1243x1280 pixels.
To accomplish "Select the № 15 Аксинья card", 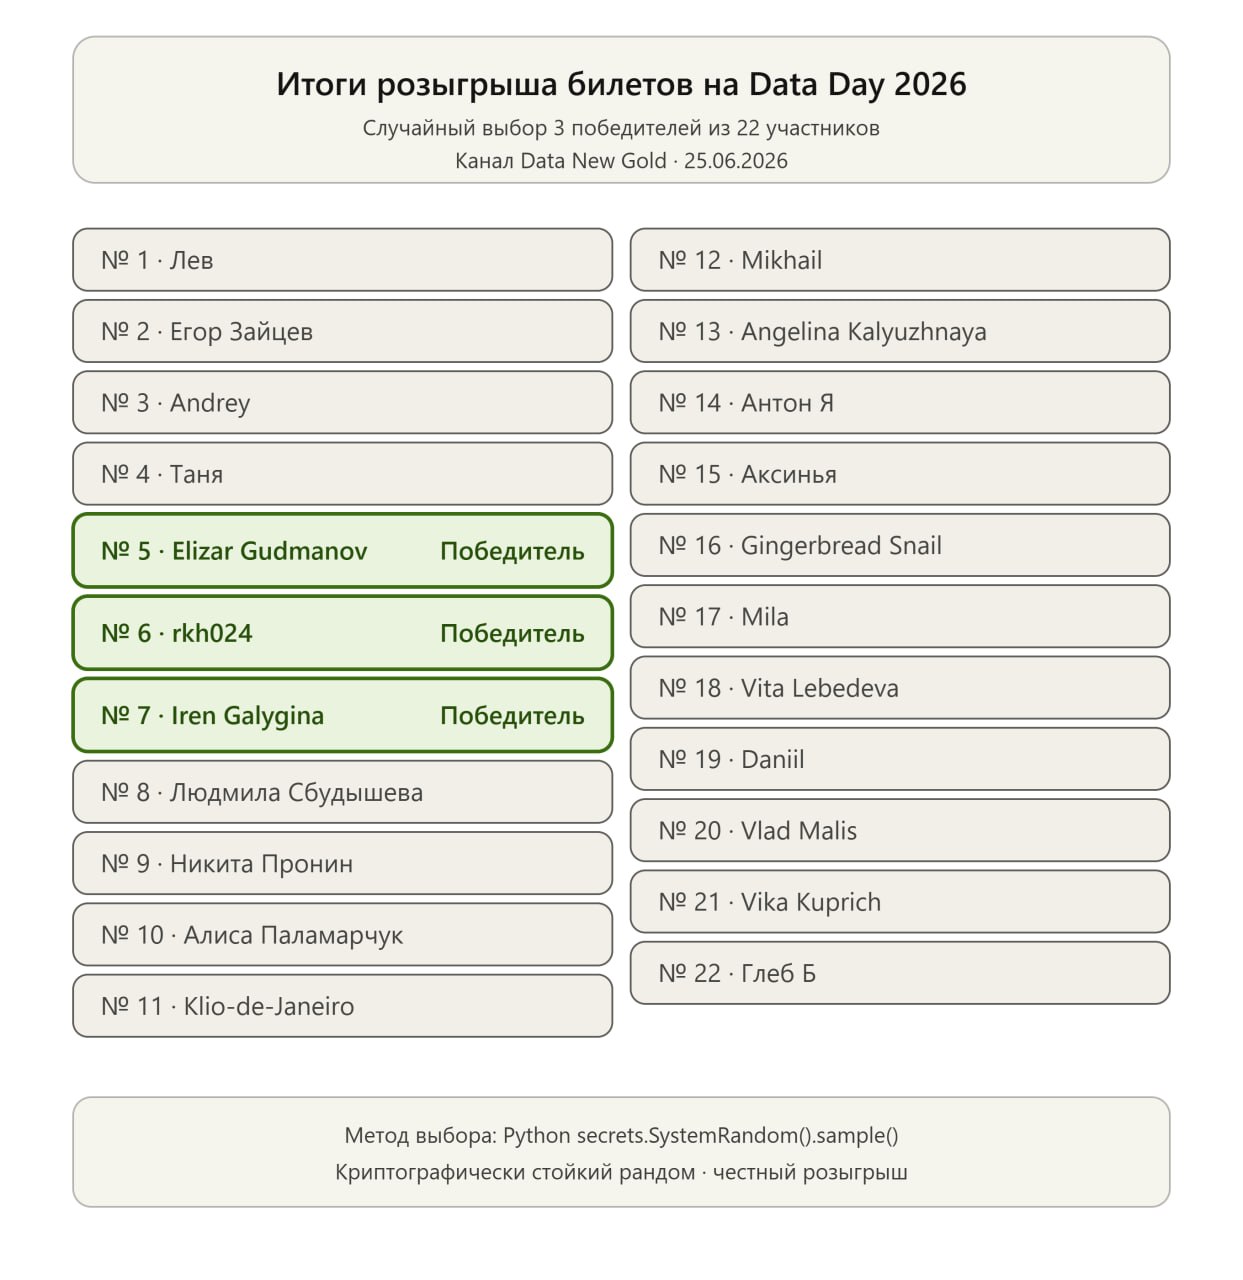I will (900, 474).
